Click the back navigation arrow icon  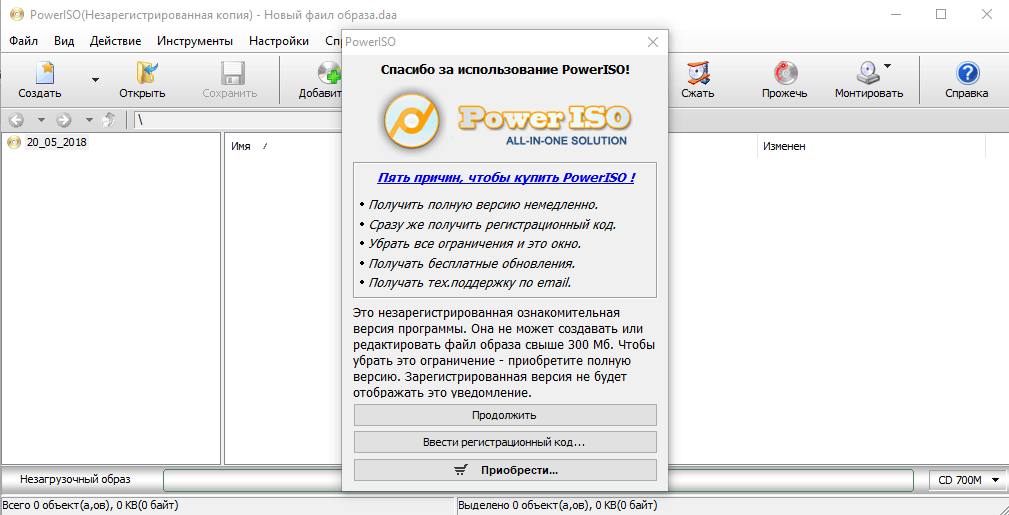pos(17,120)
